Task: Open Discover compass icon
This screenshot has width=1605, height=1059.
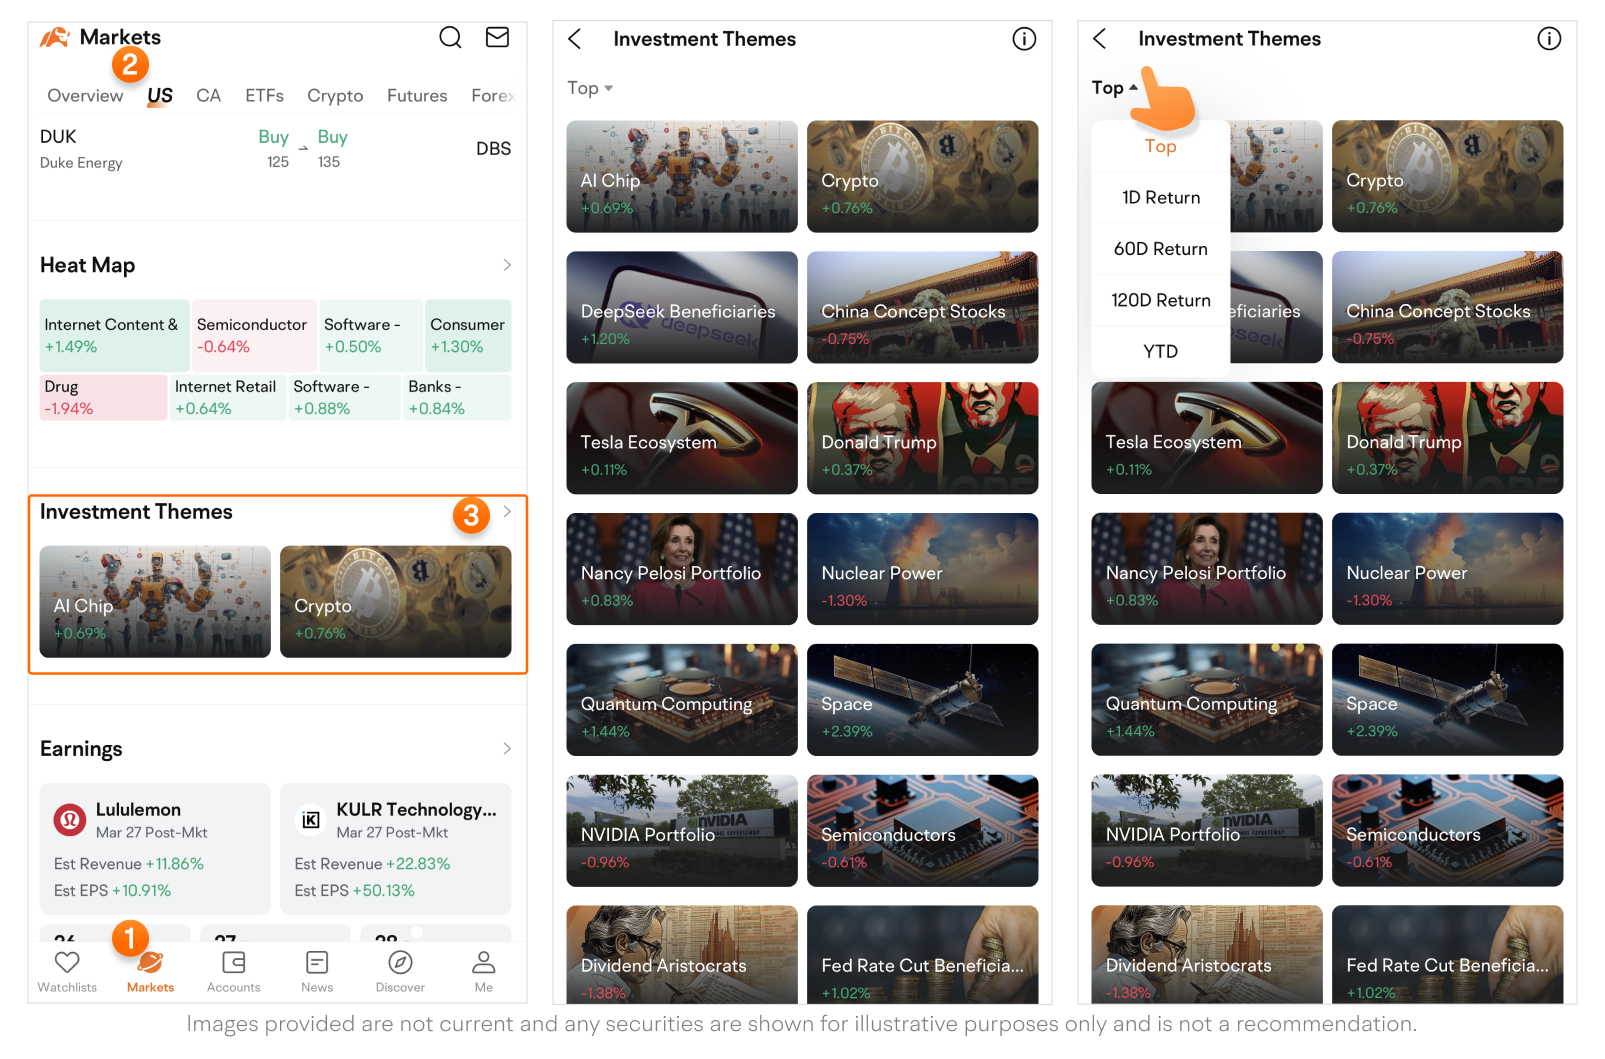Action: click(400, 962)
